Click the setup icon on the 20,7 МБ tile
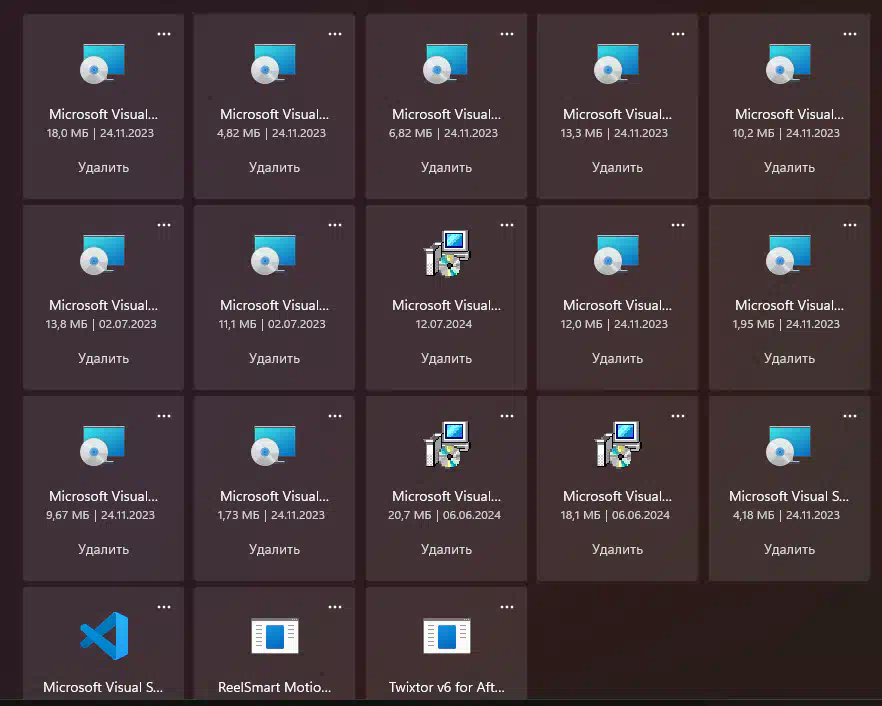882x706 pixels. (447, 444)
